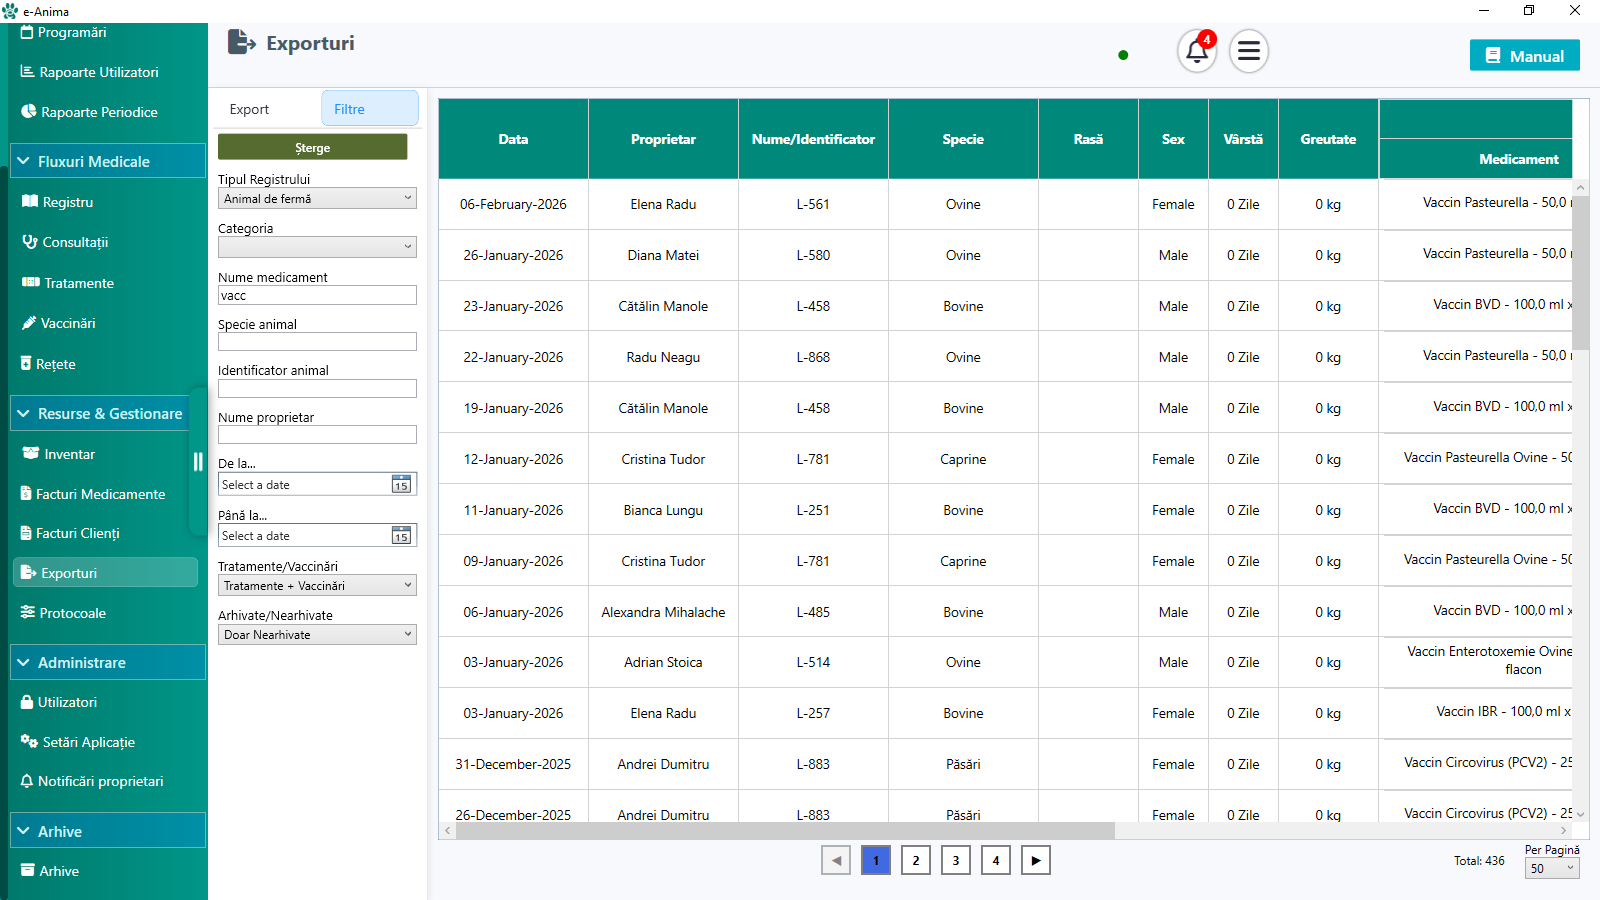Open Inventar from the sidebar

[x=69, y=454]
